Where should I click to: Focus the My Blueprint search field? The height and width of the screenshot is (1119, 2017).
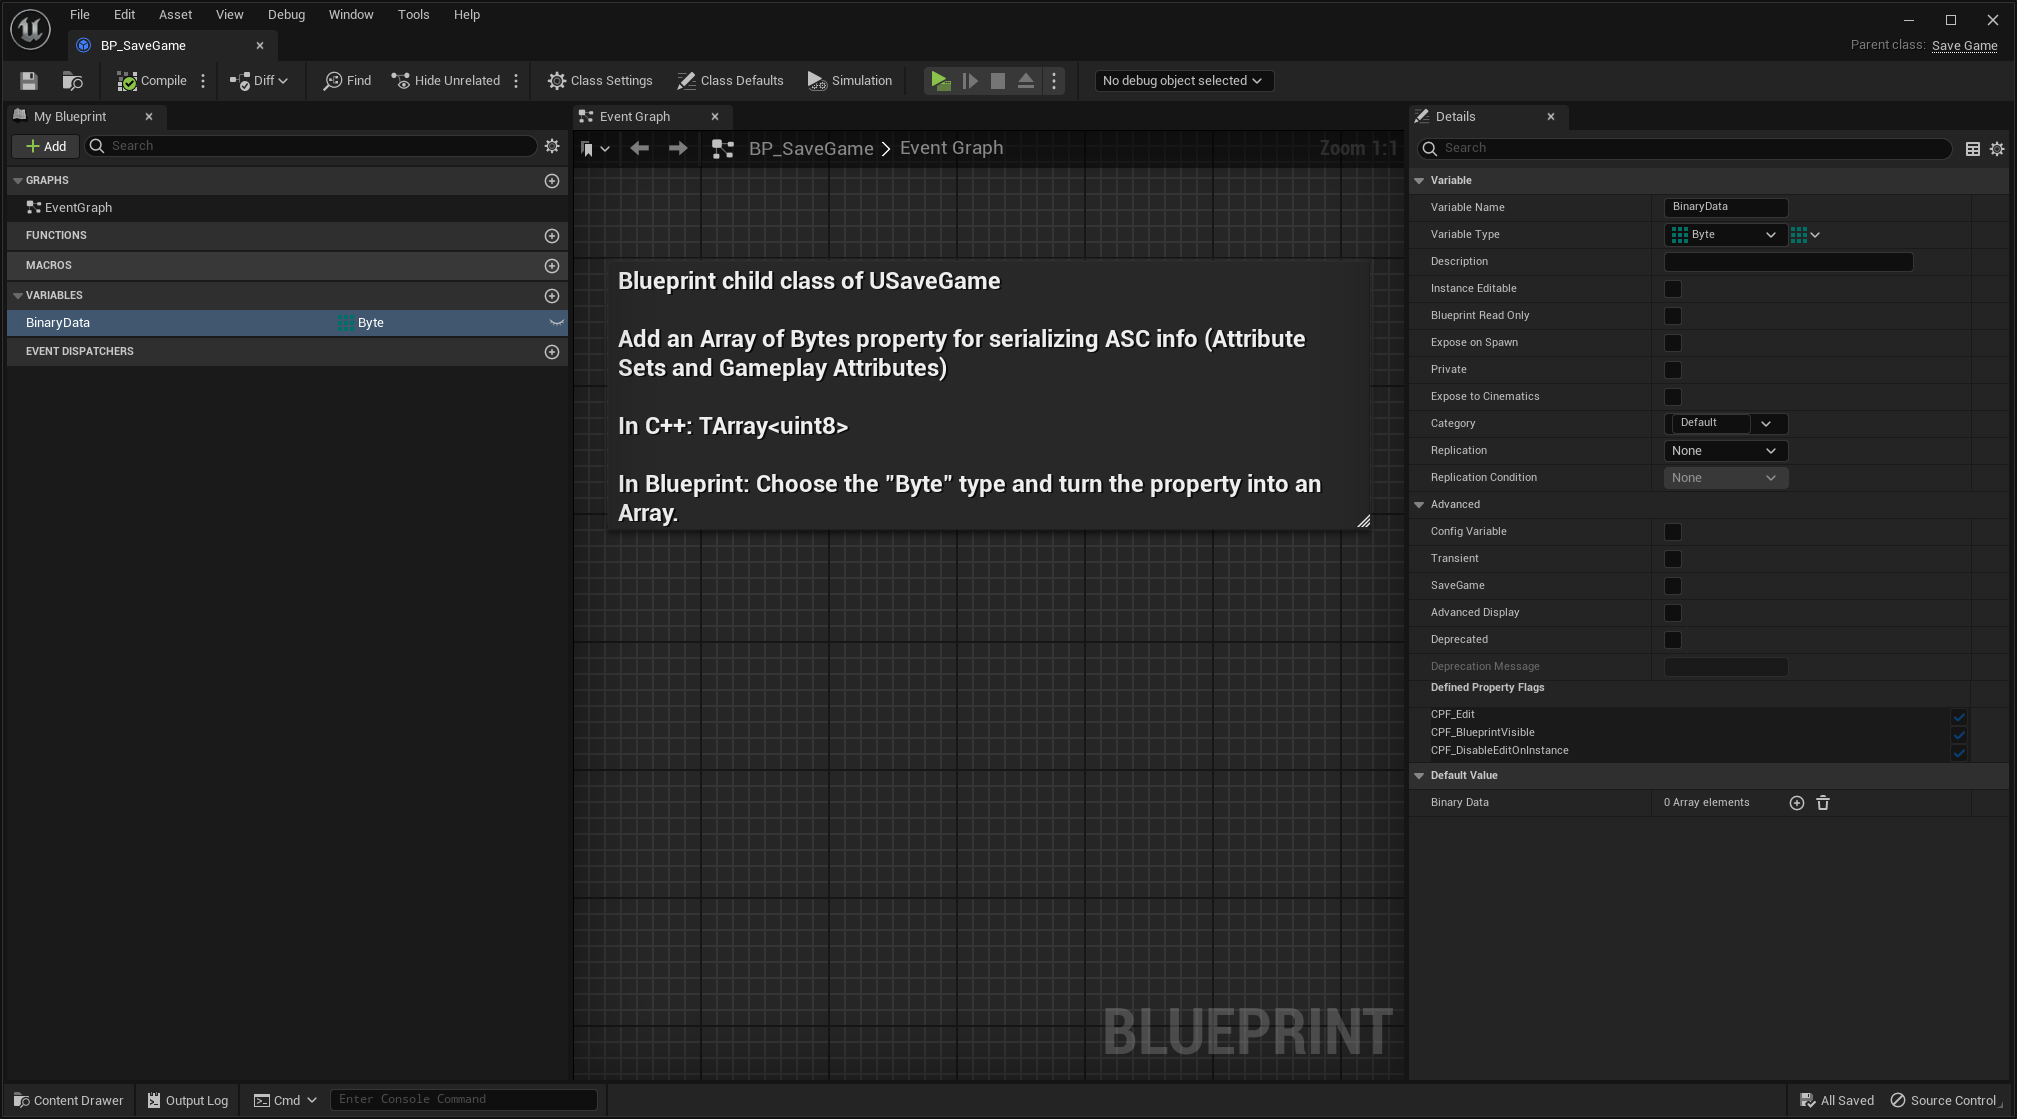[x=311, y=146]
